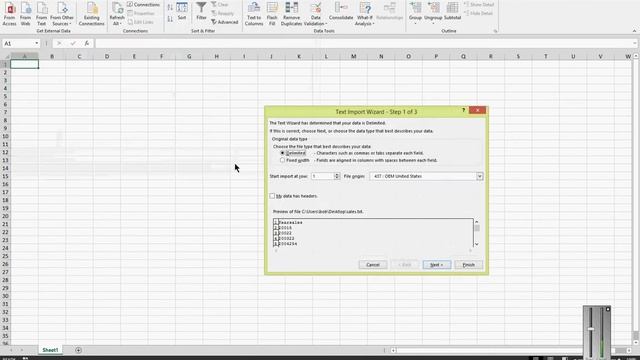Open Outline dialog launcher

click(x=496, y=31)
